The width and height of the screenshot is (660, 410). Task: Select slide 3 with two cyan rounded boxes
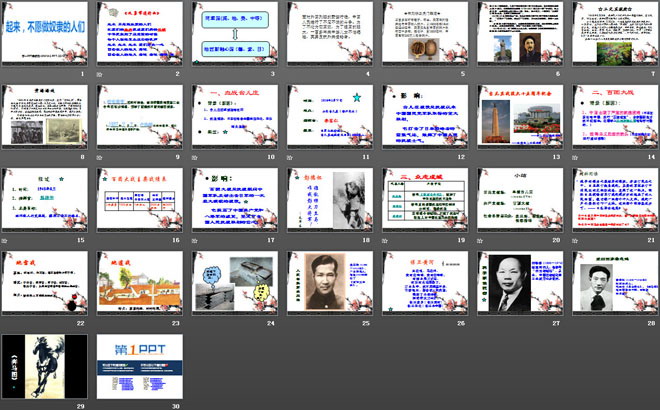click(235, 33)
